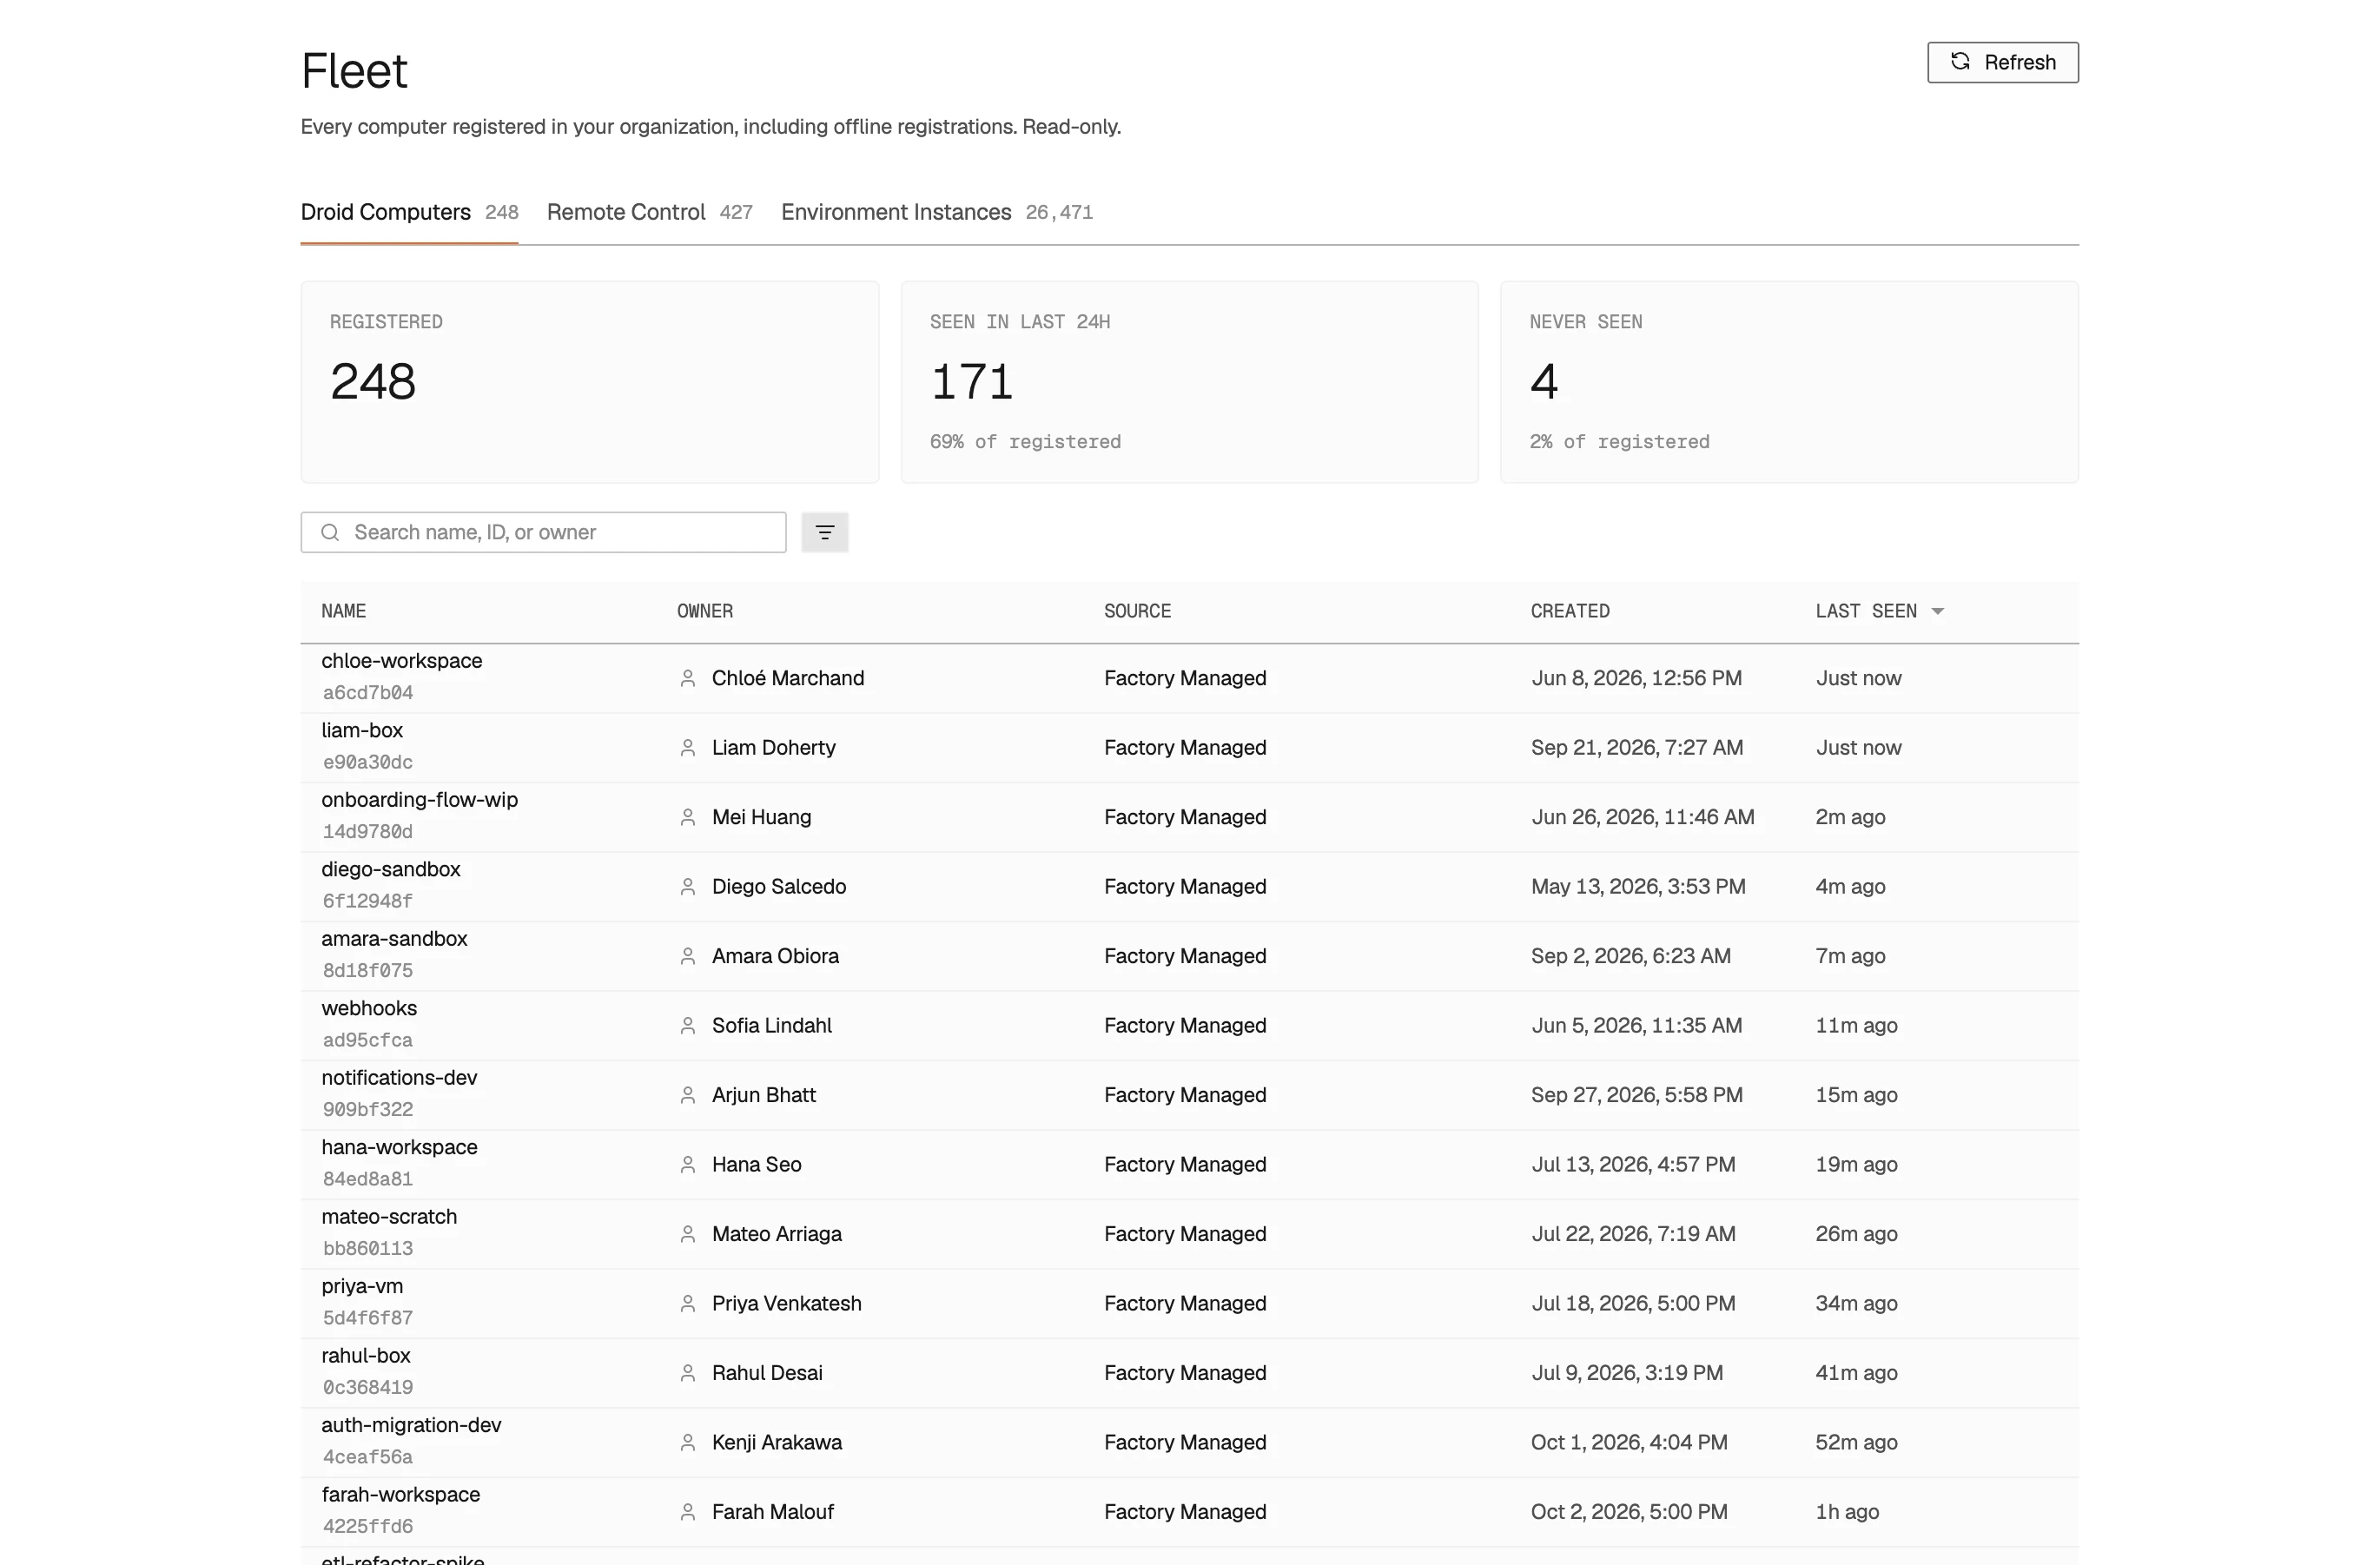Click the user icon beside Mateo Arriaga

[687, 1234]
